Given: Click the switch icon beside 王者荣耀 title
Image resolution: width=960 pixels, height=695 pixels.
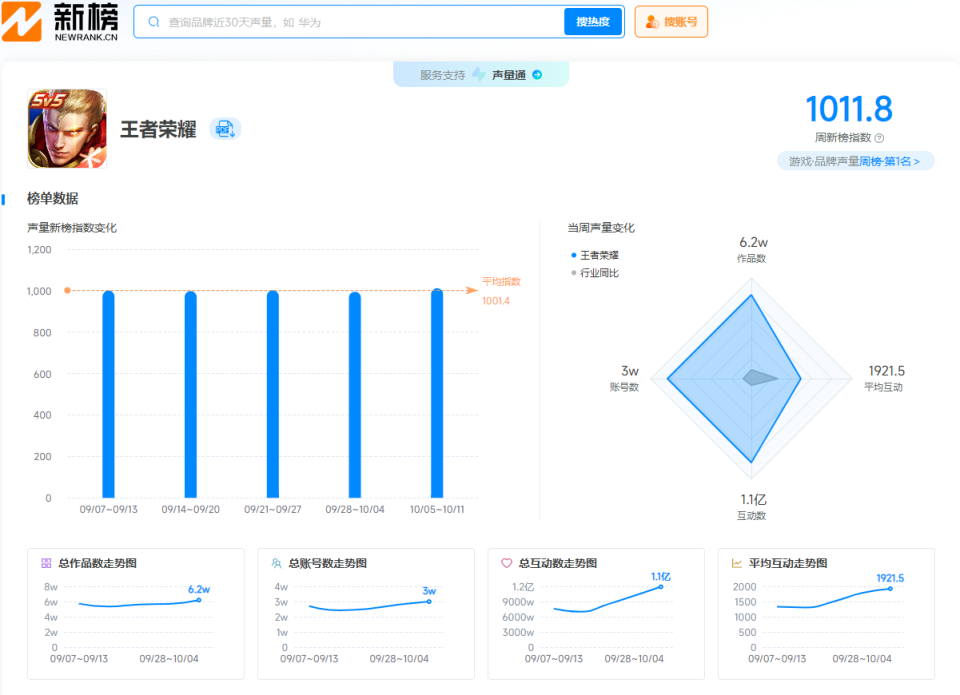Looking at the screenshot, I should (x=225, y=129).
